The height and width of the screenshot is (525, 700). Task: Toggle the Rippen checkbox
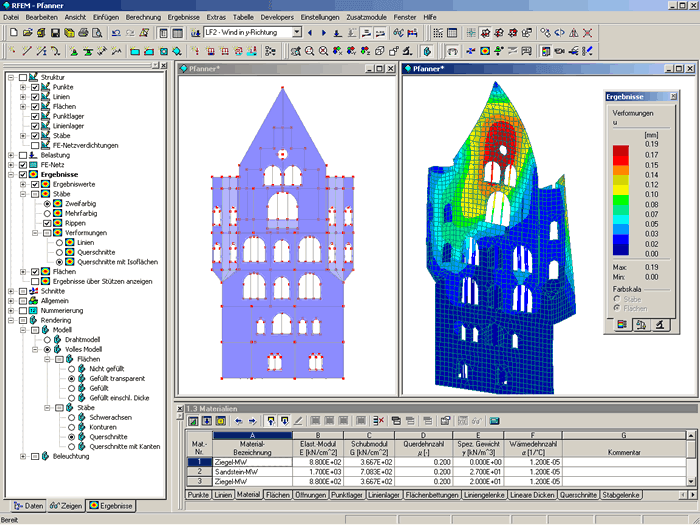(47, 223)
